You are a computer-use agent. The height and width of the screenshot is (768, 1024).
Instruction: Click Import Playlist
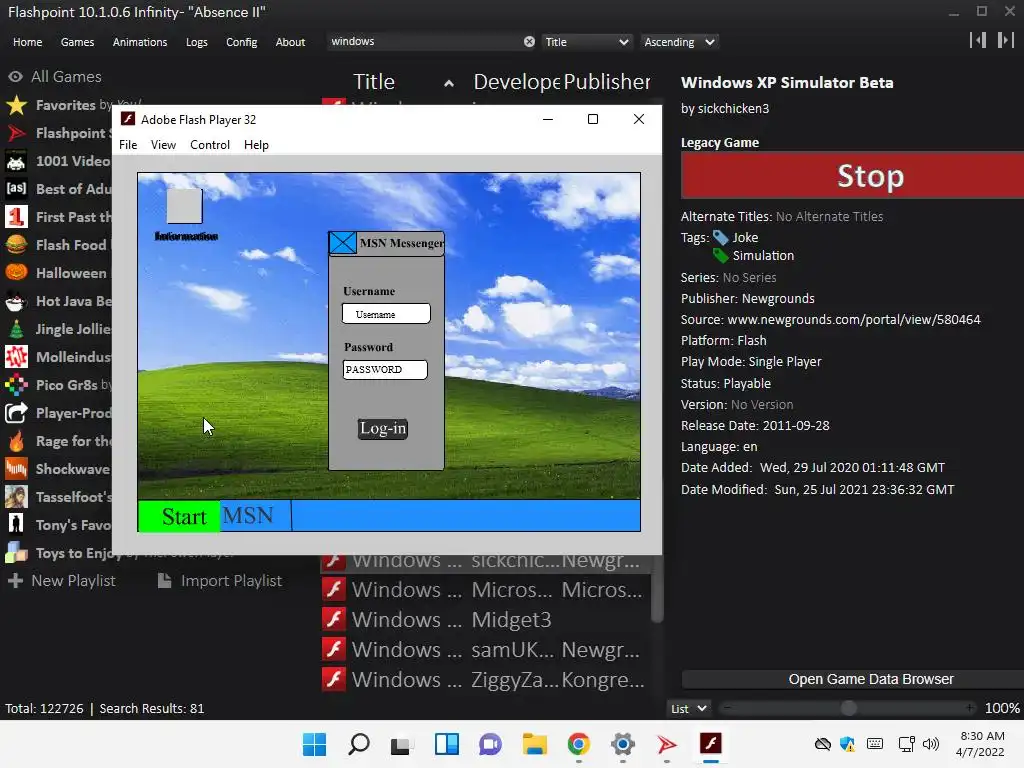point(220,581)
